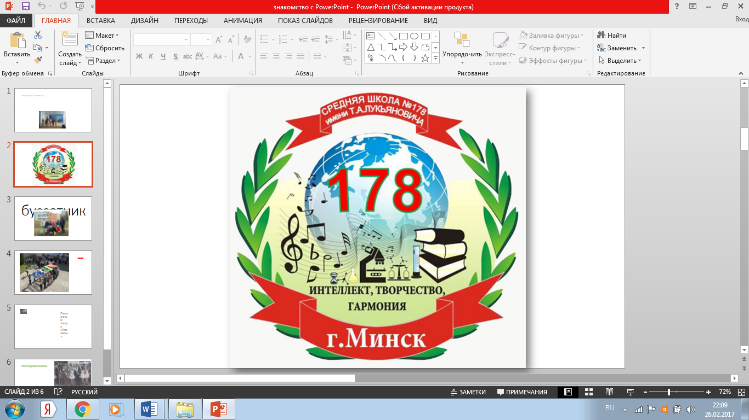Open the Раздел section dropdown
749x420 pixels.
click(x=103, y=61)
